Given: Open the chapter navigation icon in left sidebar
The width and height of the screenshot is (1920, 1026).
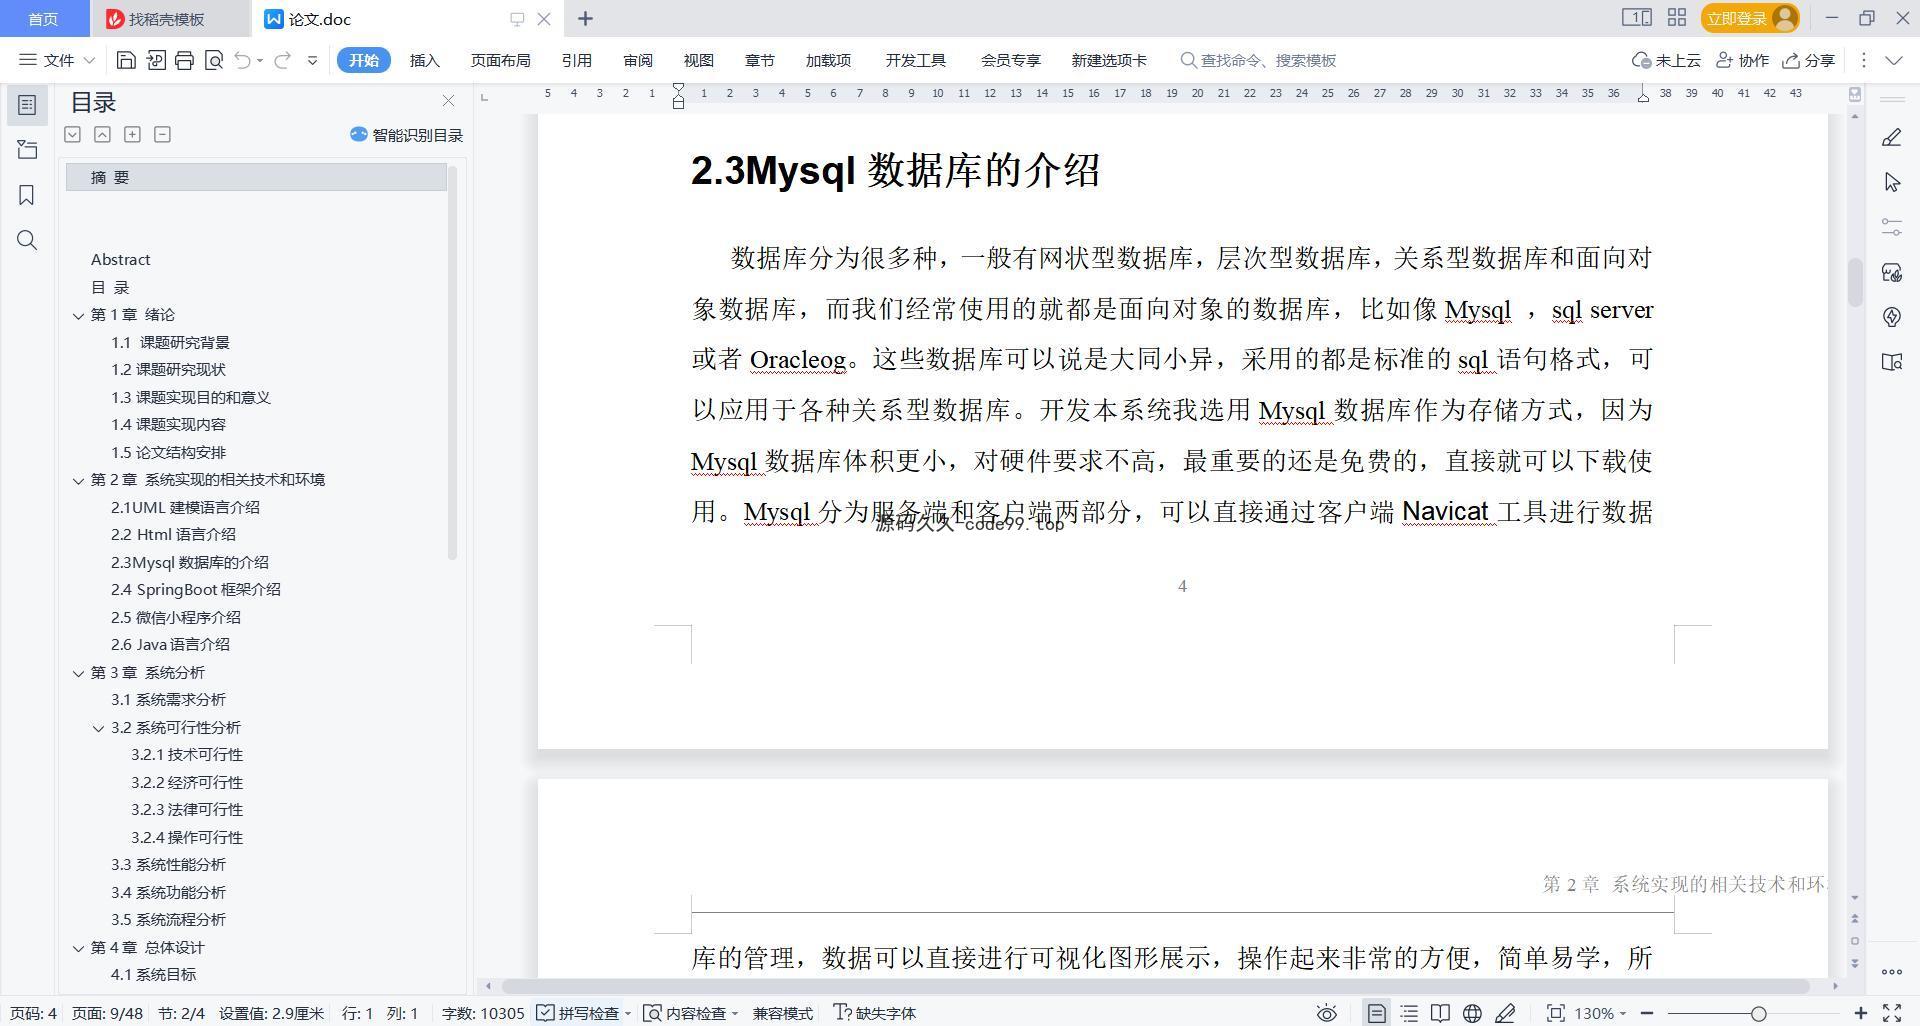Looking at the screenshot, I should coord(27,150).
